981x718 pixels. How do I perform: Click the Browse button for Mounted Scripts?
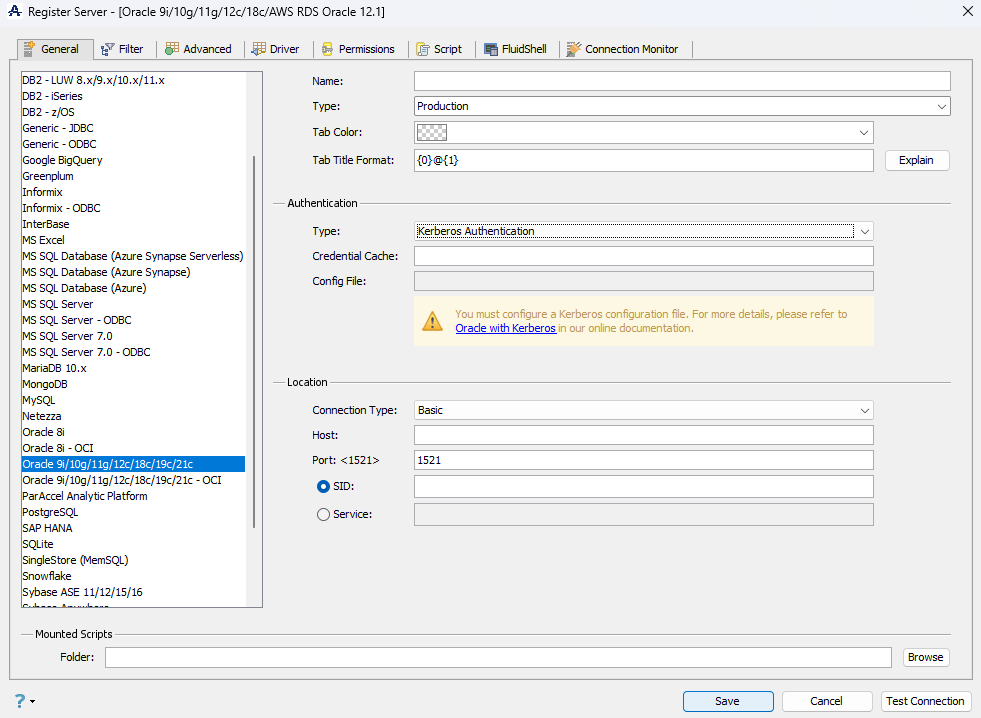tap(925, 657)
